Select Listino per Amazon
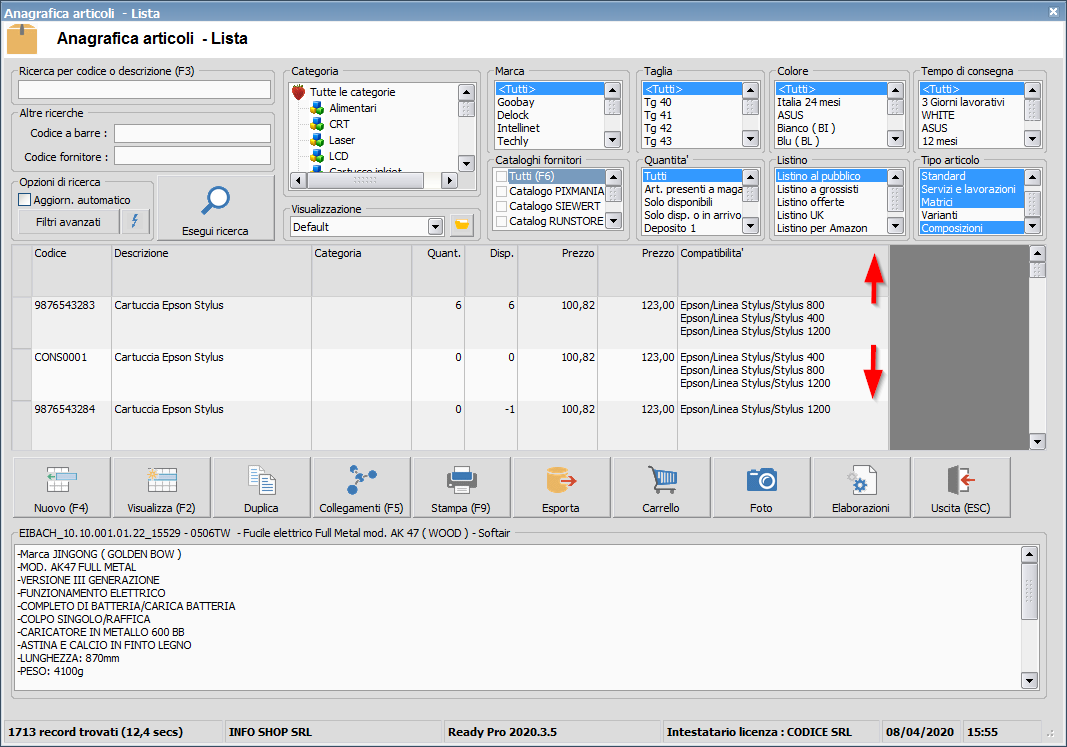Image resolution: width=1067 pixels, height=747 pixels. coord(822,228)
